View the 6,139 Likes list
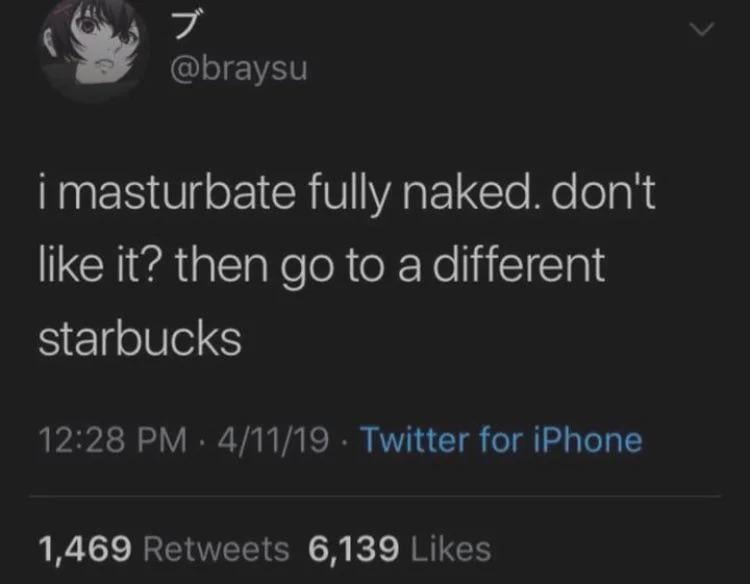 point(399,549)
